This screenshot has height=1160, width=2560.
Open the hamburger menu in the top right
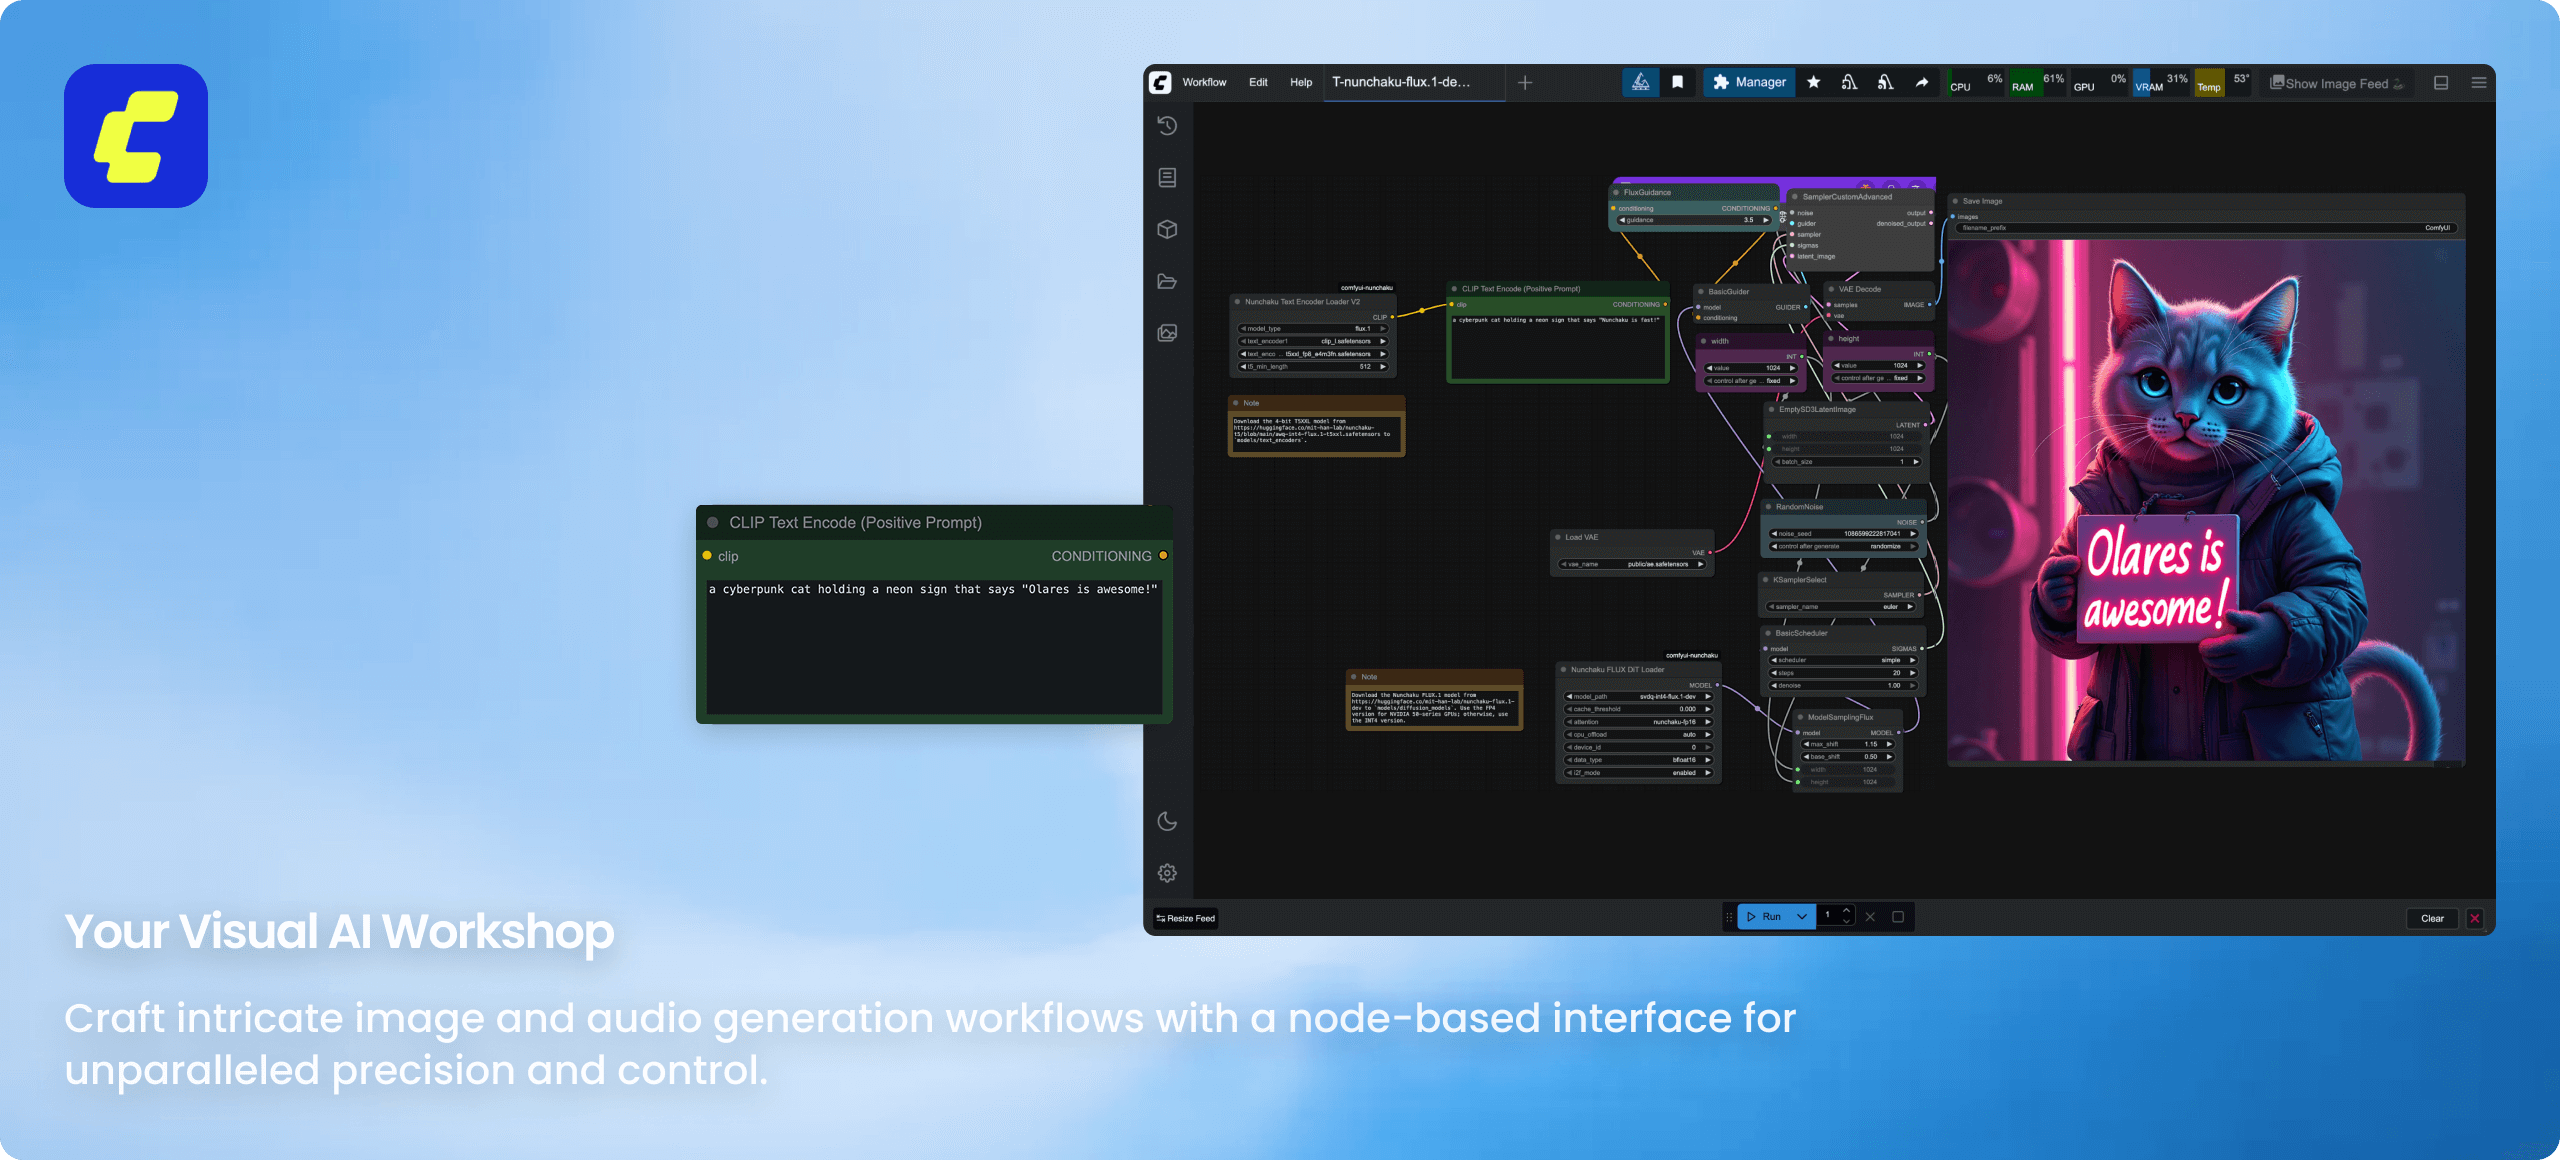2479,83
